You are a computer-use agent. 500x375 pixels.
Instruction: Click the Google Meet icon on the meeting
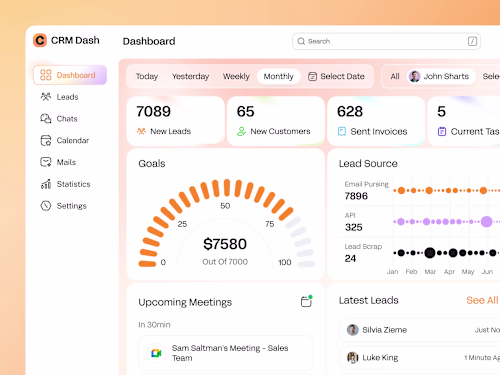tap(156, 353)
